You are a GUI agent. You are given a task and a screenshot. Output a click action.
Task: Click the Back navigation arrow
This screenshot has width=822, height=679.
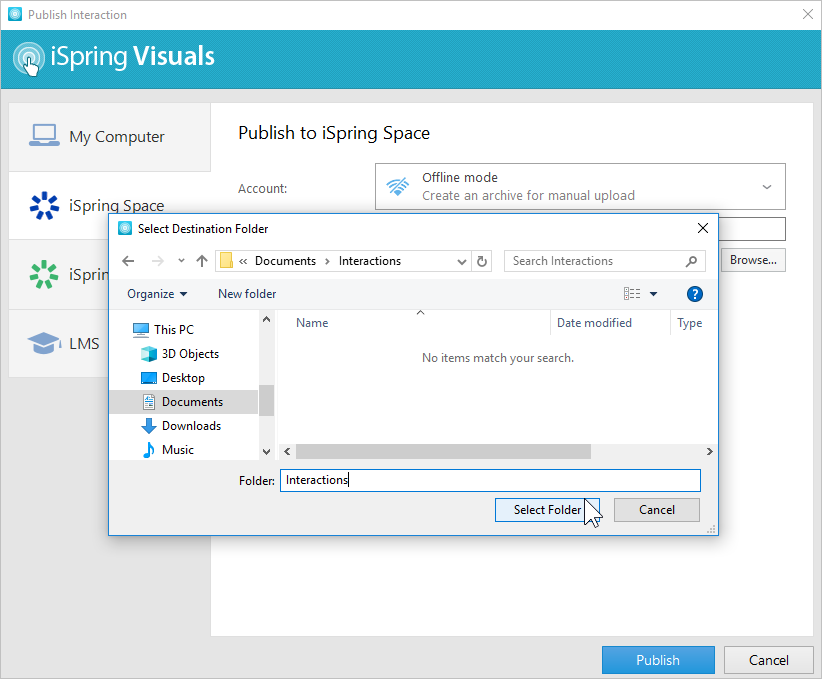[128, 261]
